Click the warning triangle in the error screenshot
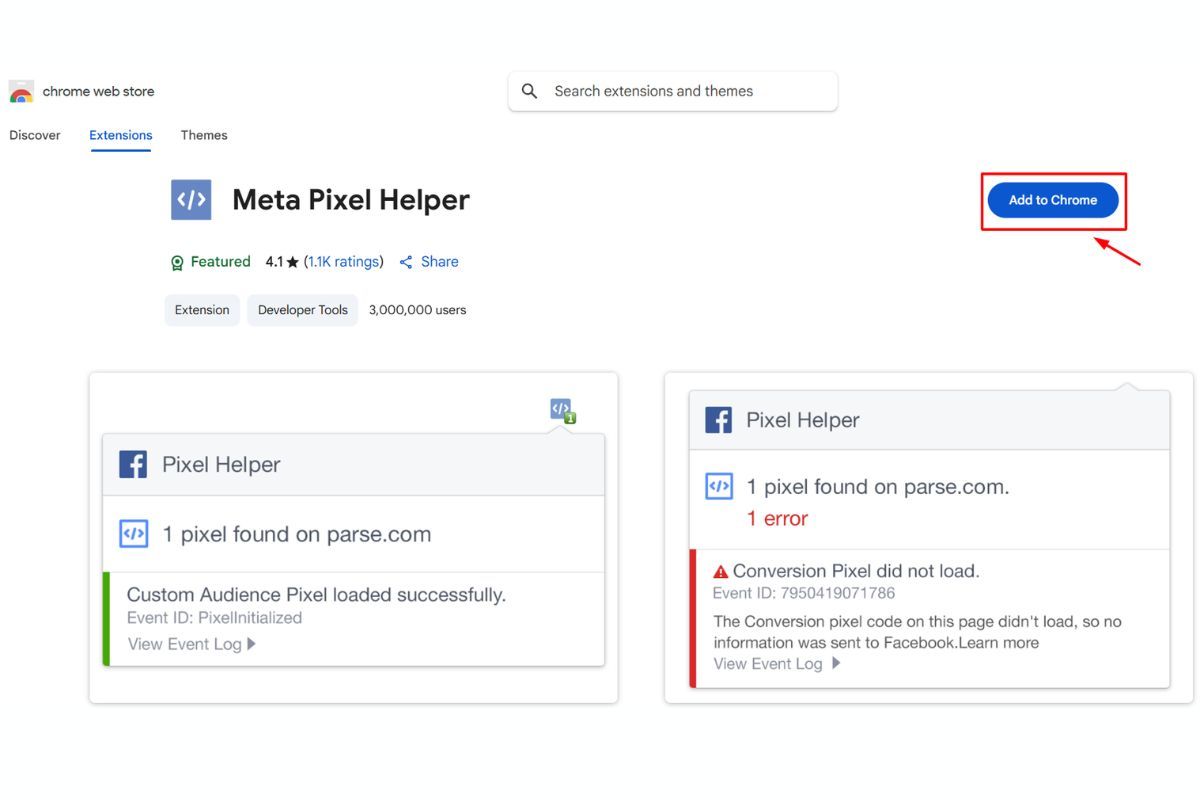Screen dimensions: 1200x800 [721, 570]
